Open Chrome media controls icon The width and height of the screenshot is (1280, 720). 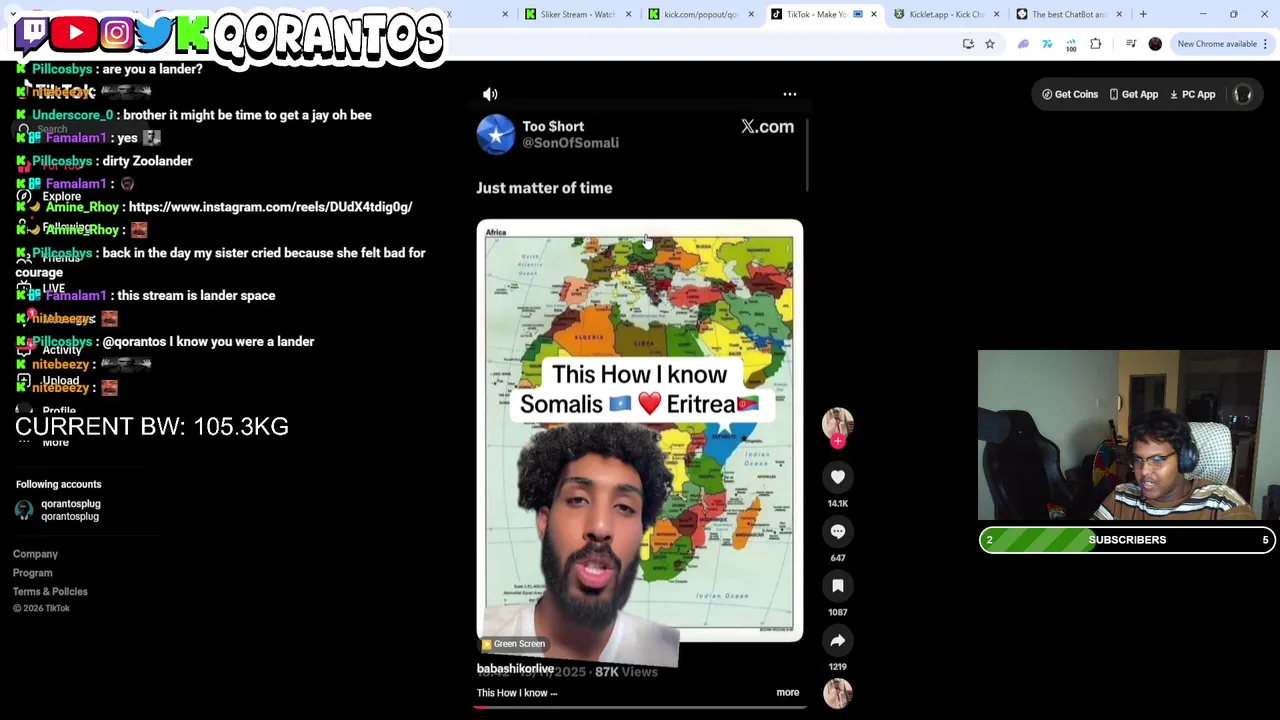(1131, 44)
